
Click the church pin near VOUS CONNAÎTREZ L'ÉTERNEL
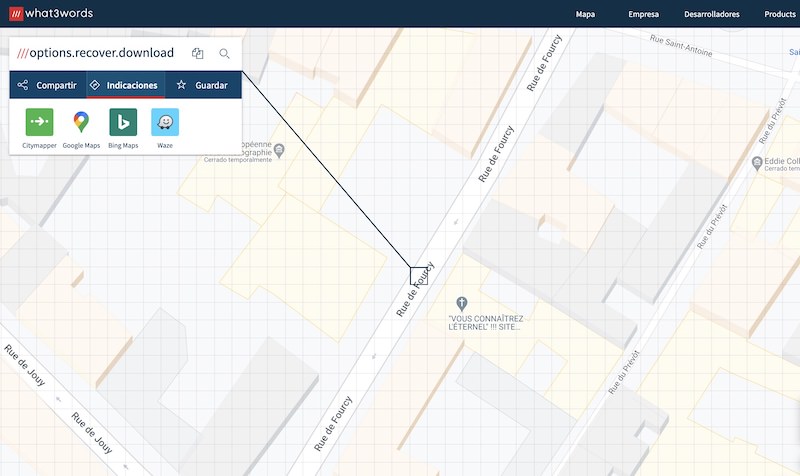pos(462,304)
